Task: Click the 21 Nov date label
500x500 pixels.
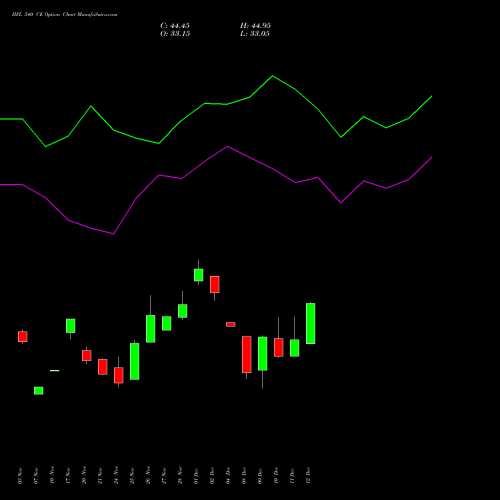Action: pyautogui.click(x=100, y=476)
